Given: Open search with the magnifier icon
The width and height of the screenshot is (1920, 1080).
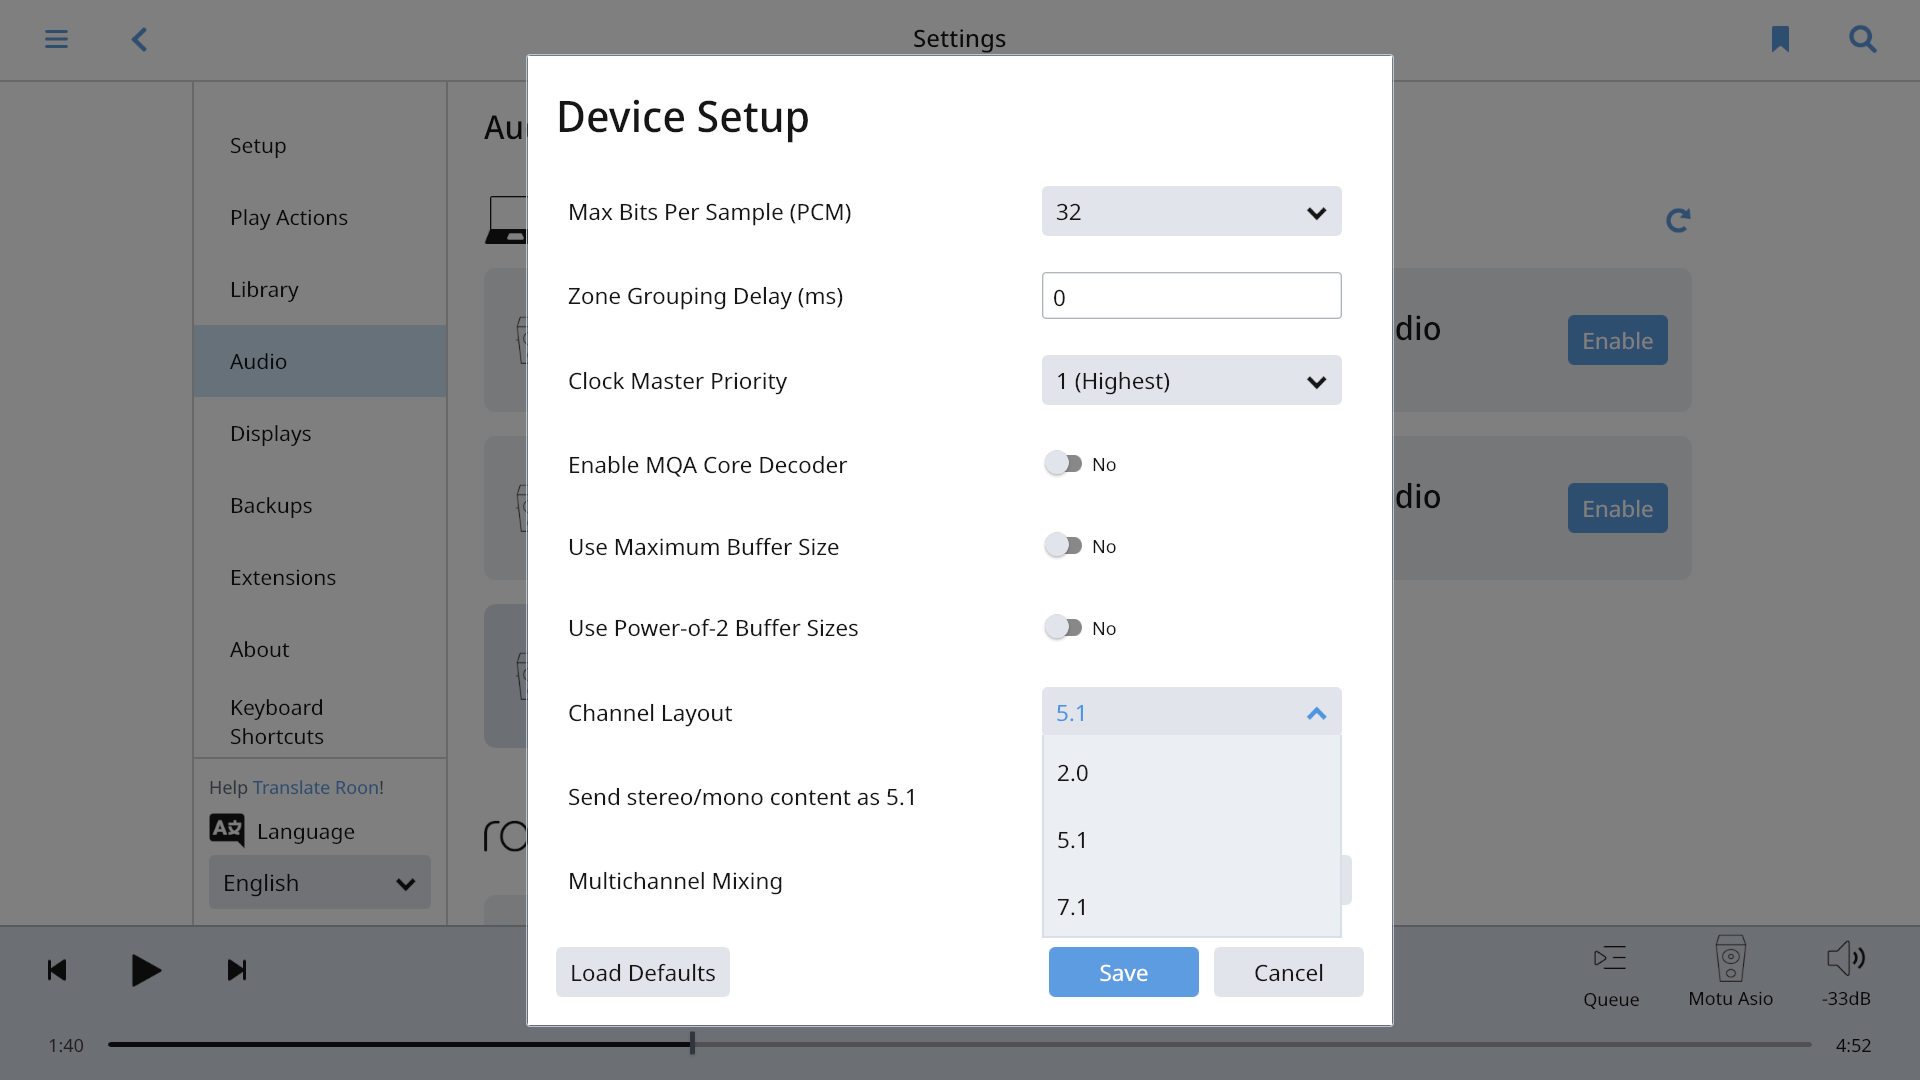Looking at the screenshot, I should pyautogui.click(x=1862, y=39).
